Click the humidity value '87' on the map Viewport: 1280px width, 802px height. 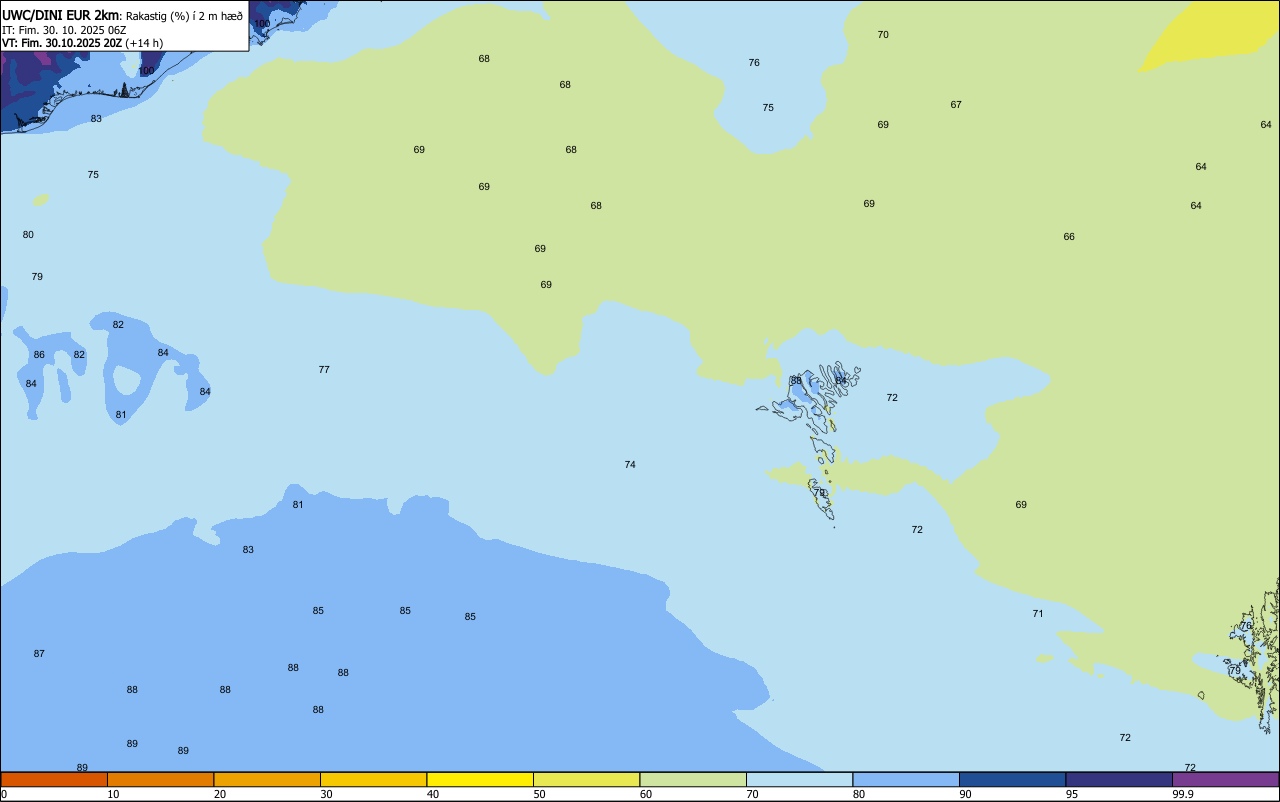point(39,653)
